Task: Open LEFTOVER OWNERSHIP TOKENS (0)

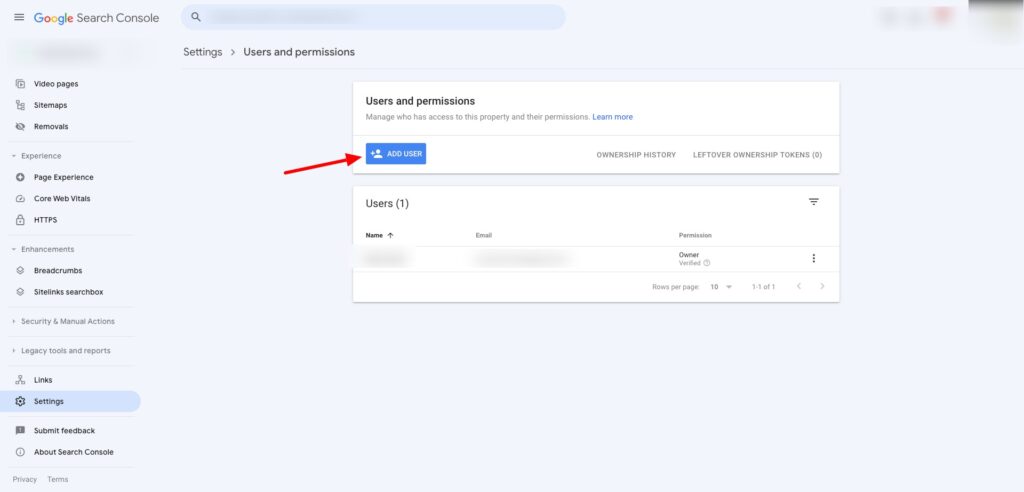Action: (758, 155)
